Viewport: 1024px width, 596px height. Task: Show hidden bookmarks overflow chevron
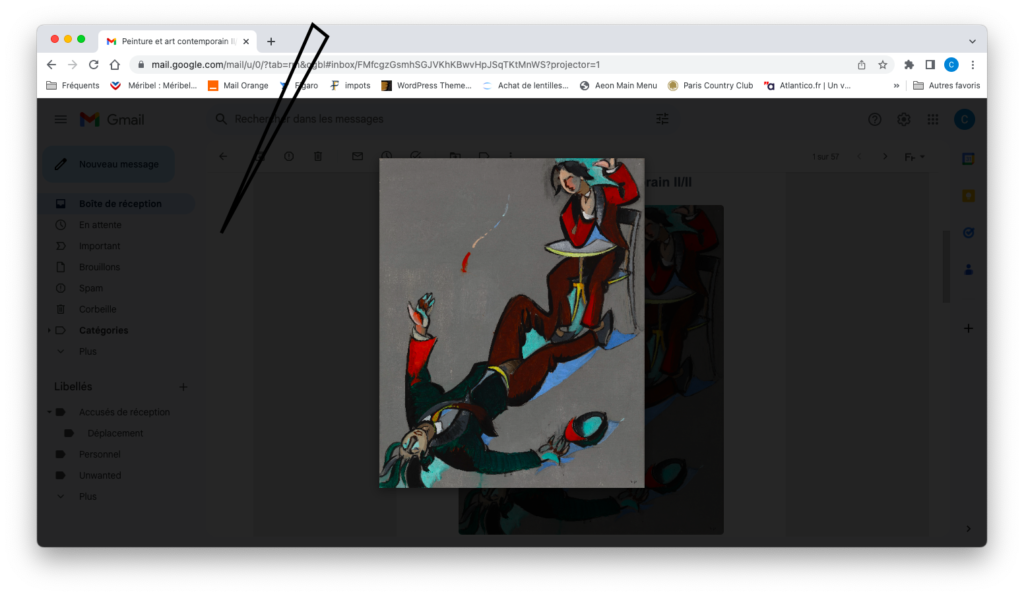click(896, 86)
